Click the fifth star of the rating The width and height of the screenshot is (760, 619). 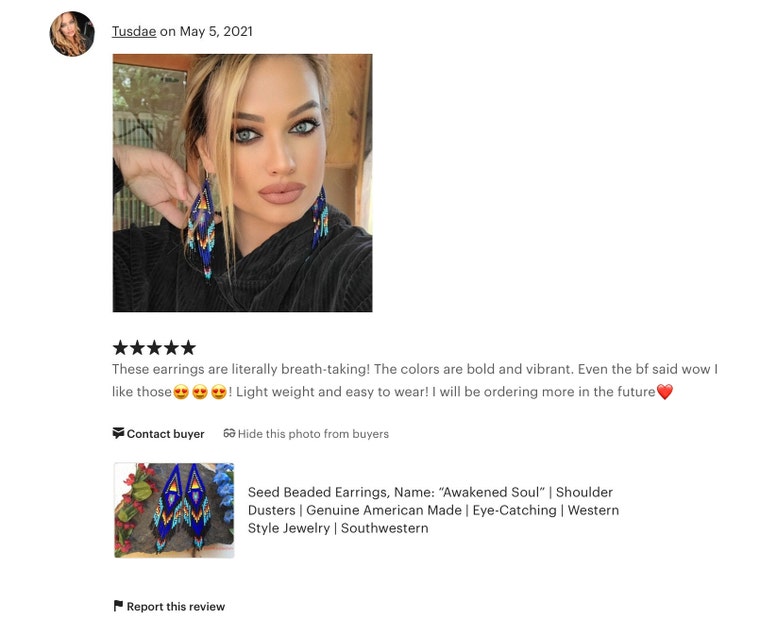pyautogui.click(x=188, y=348)
